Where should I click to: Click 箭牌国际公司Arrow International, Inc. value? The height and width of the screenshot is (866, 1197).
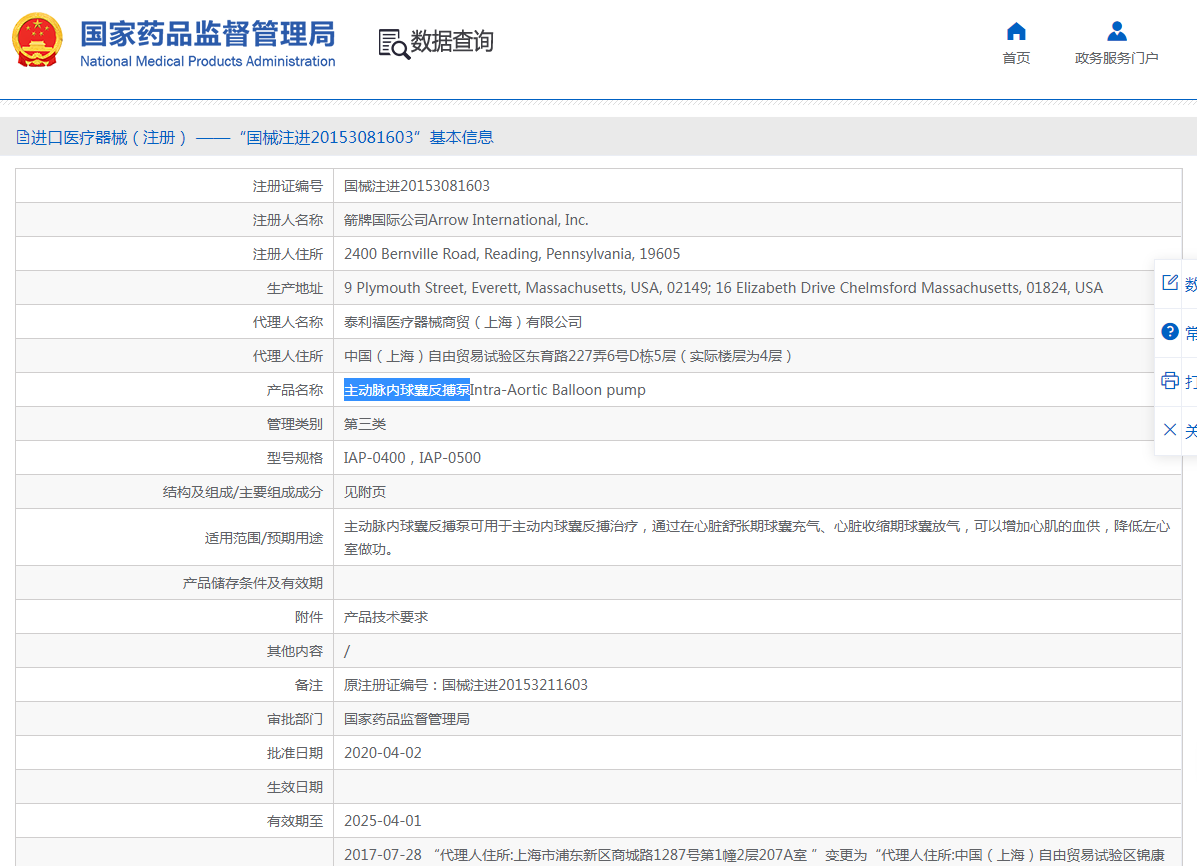[x=466, y=220]
